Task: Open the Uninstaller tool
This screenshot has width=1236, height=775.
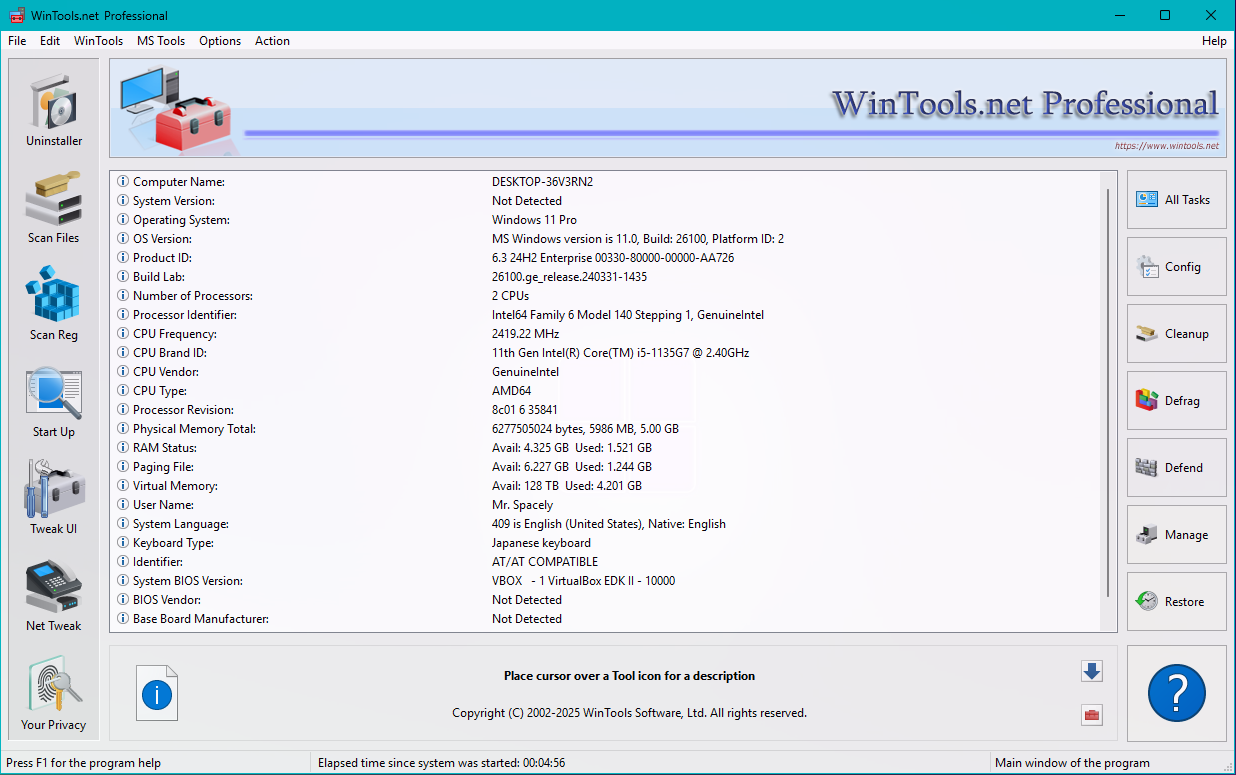Action: pyautogui.click(x=54, y=109)
